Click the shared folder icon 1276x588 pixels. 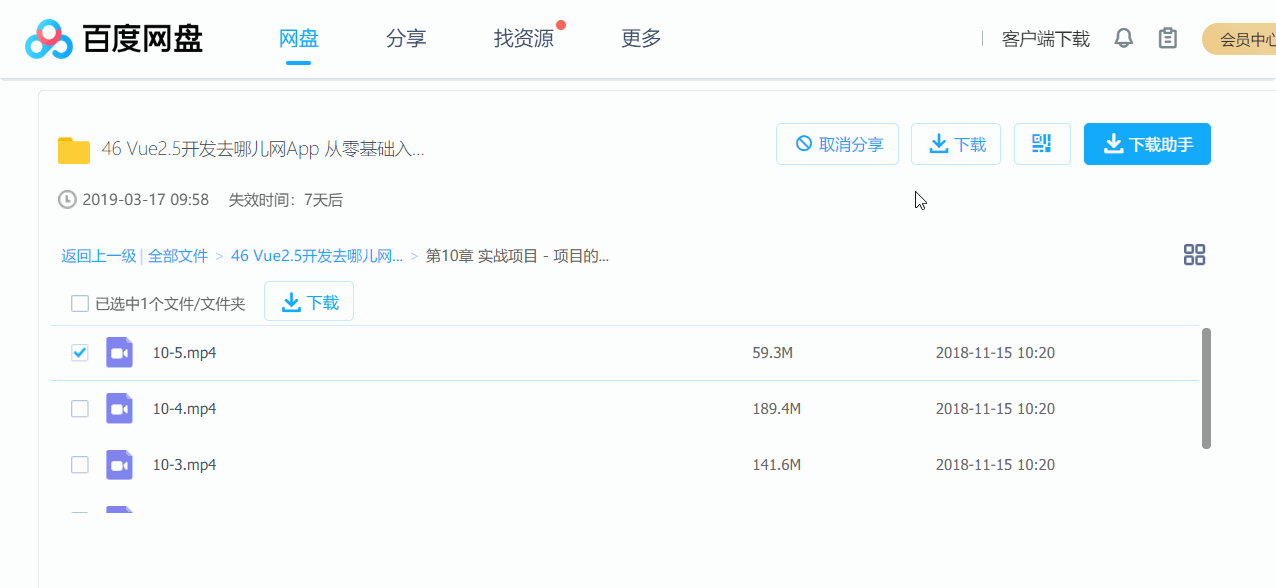point(74,150)
